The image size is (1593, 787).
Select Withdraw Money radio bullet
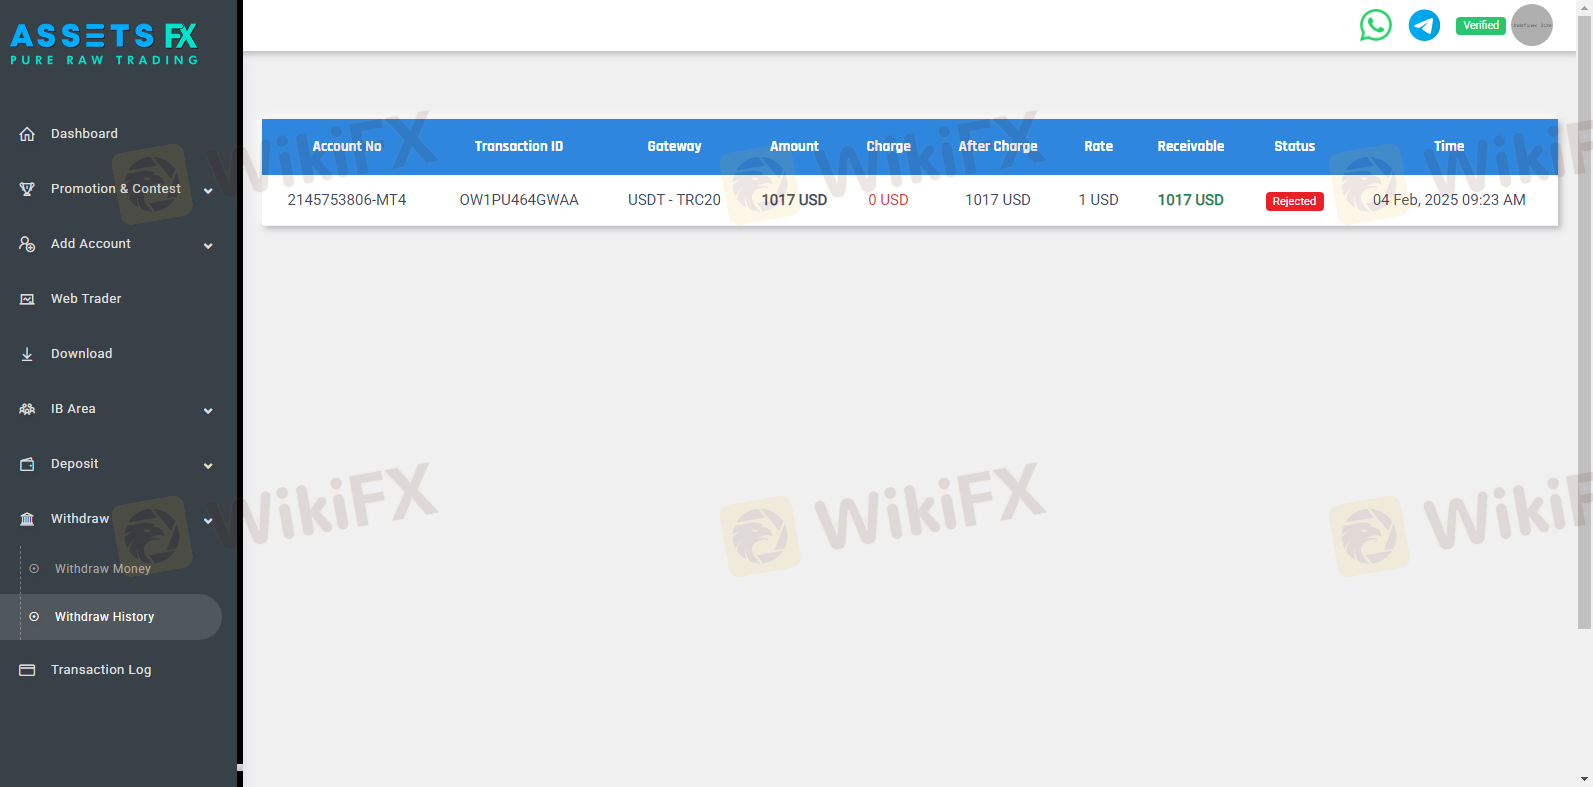tap(34, 569)
